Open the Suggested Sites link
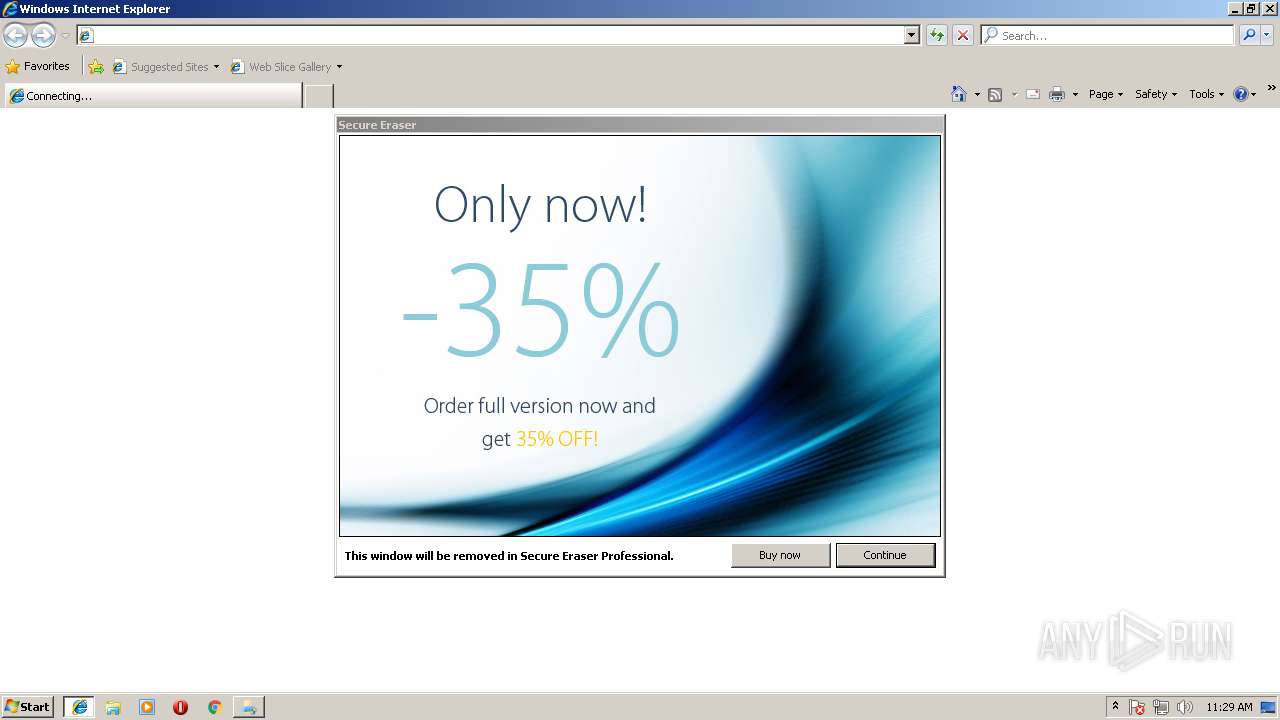1280x720 pixels. click(165, 67)
